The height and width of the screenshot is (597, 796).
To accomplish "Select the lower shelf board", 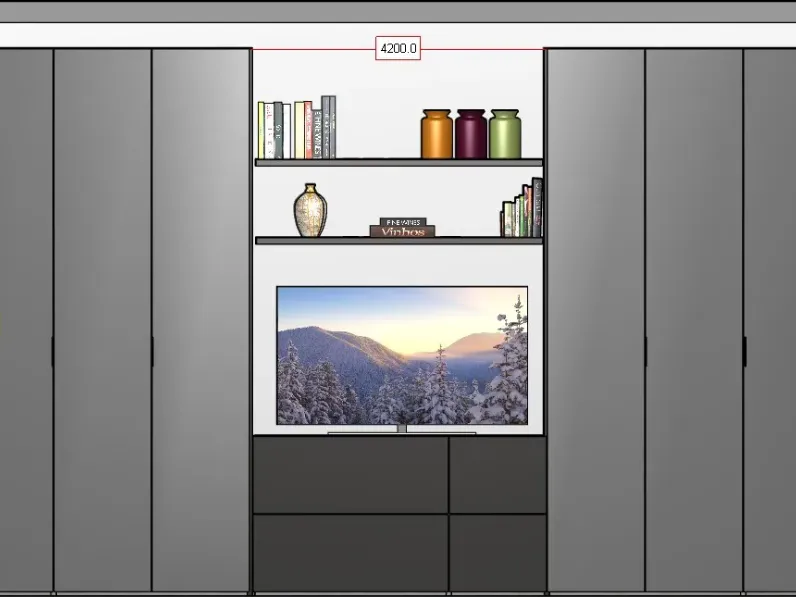I will coord(399,241).
